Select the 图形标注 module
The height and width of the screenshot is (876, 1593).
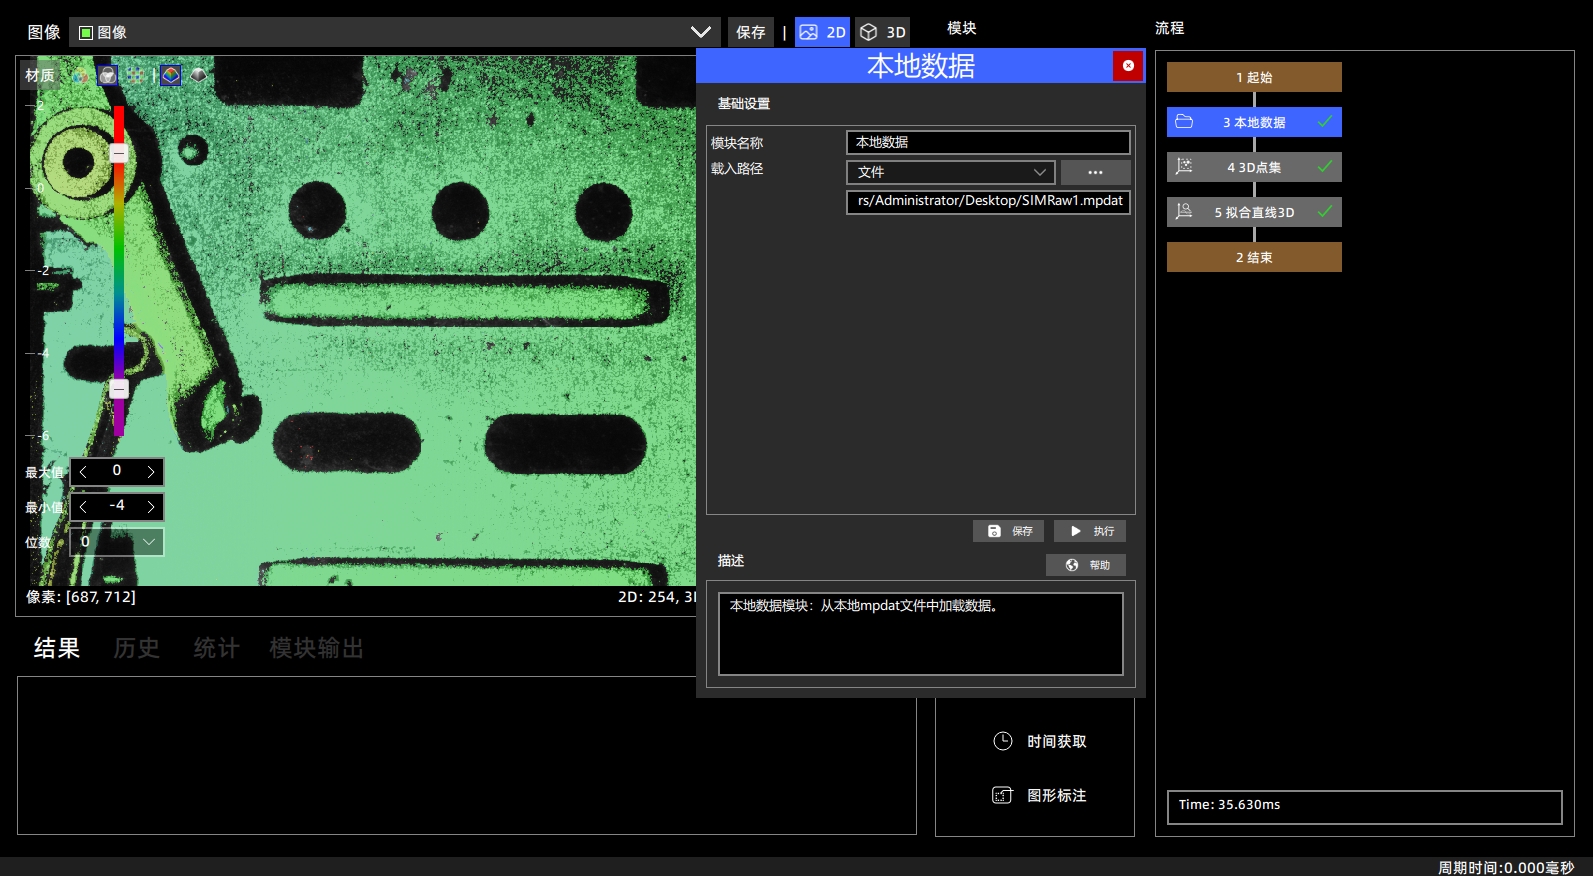coord(1040,795)
